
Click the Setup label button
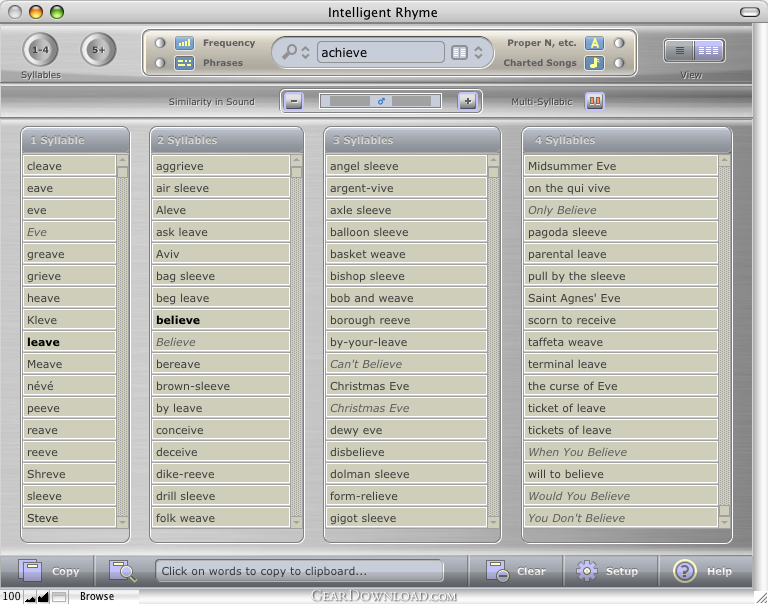[x=622, y=571]
